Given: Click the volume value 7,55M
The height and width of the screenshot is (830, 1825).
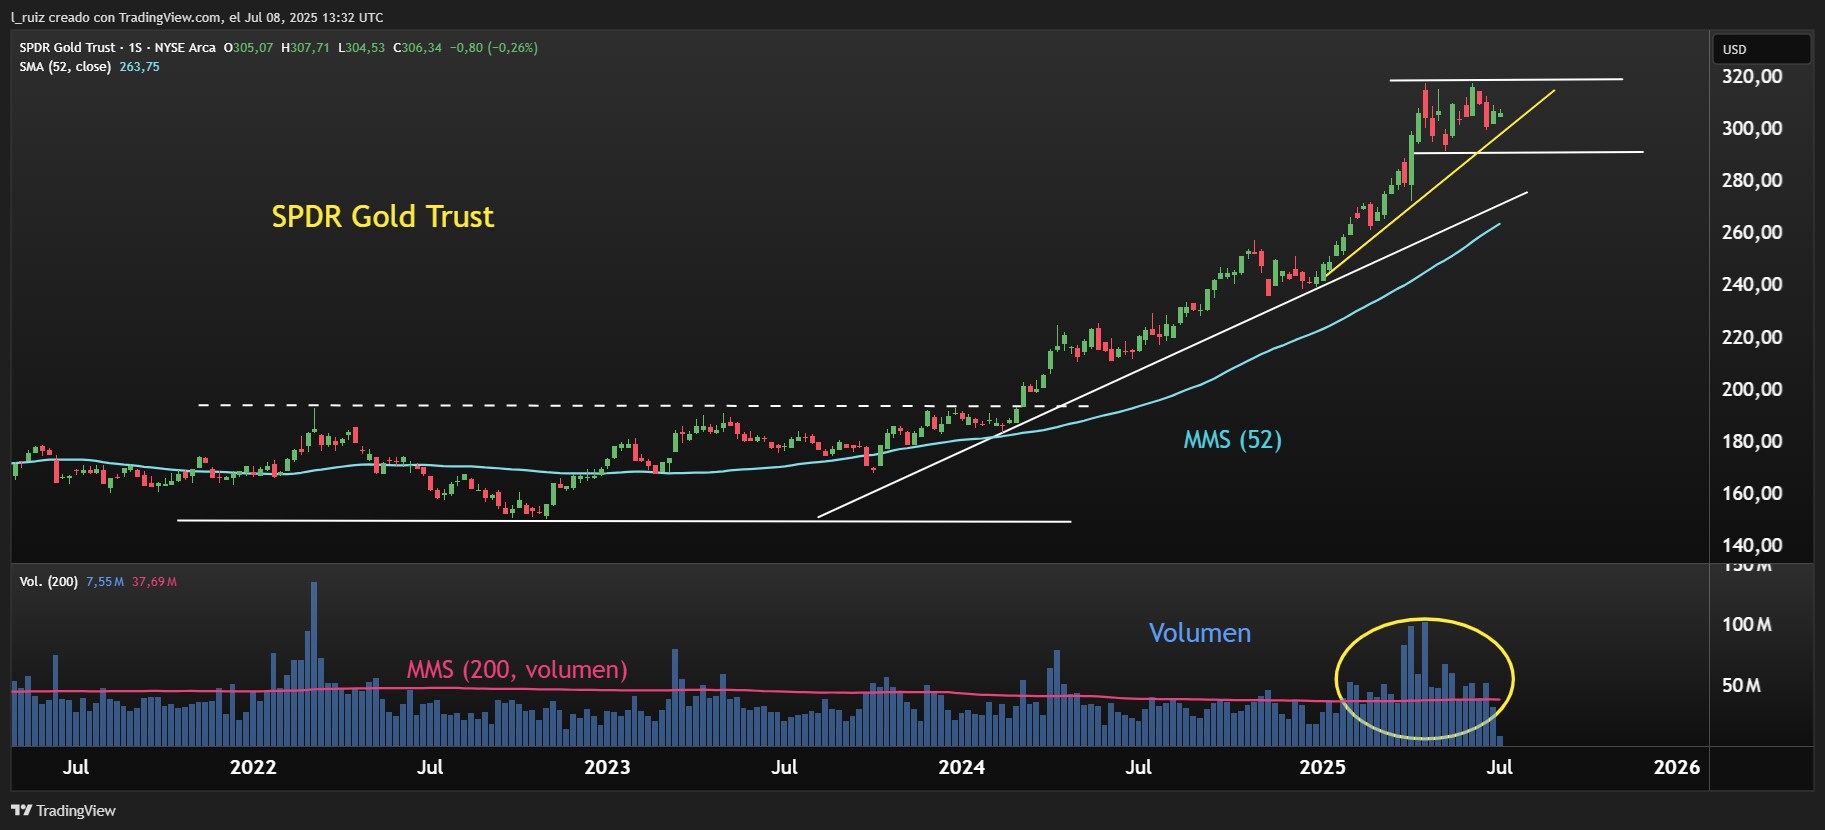Looking at the screenshot, I should click(105, 581).
